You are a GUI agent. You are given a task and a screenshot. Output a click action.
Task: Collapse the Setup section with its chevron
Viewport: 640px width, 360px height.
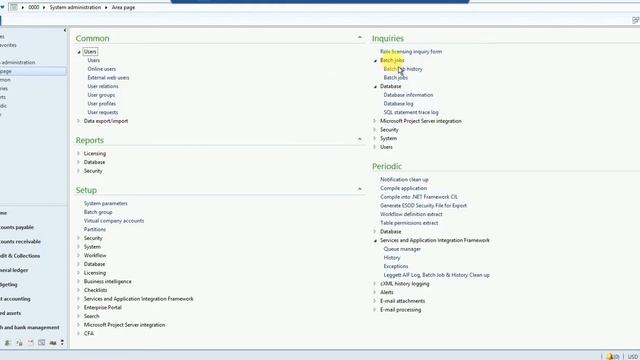[360, 189]
